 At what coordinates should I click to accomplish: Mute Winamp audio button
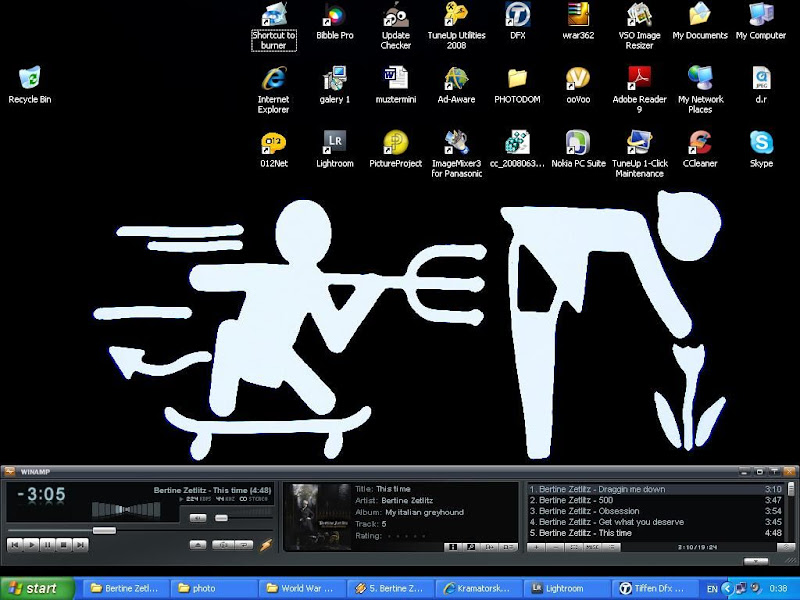point(198,518)
